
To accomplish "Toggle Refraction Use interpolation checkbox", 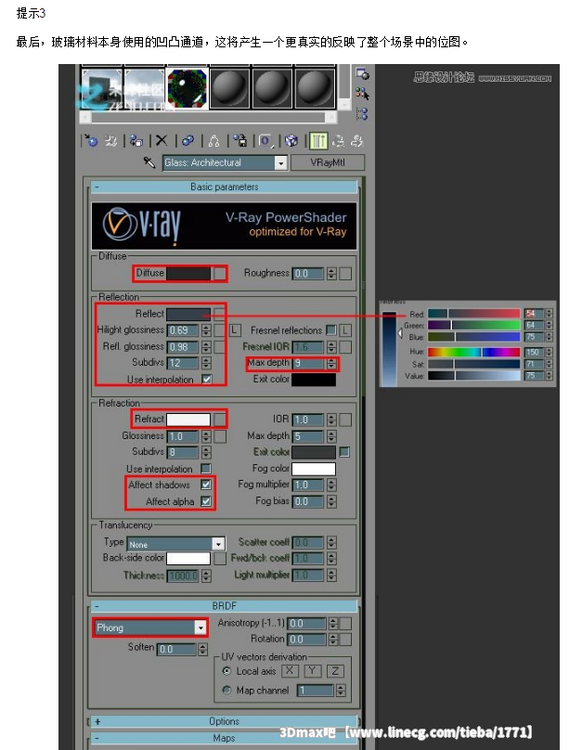I will click(206, 468).
